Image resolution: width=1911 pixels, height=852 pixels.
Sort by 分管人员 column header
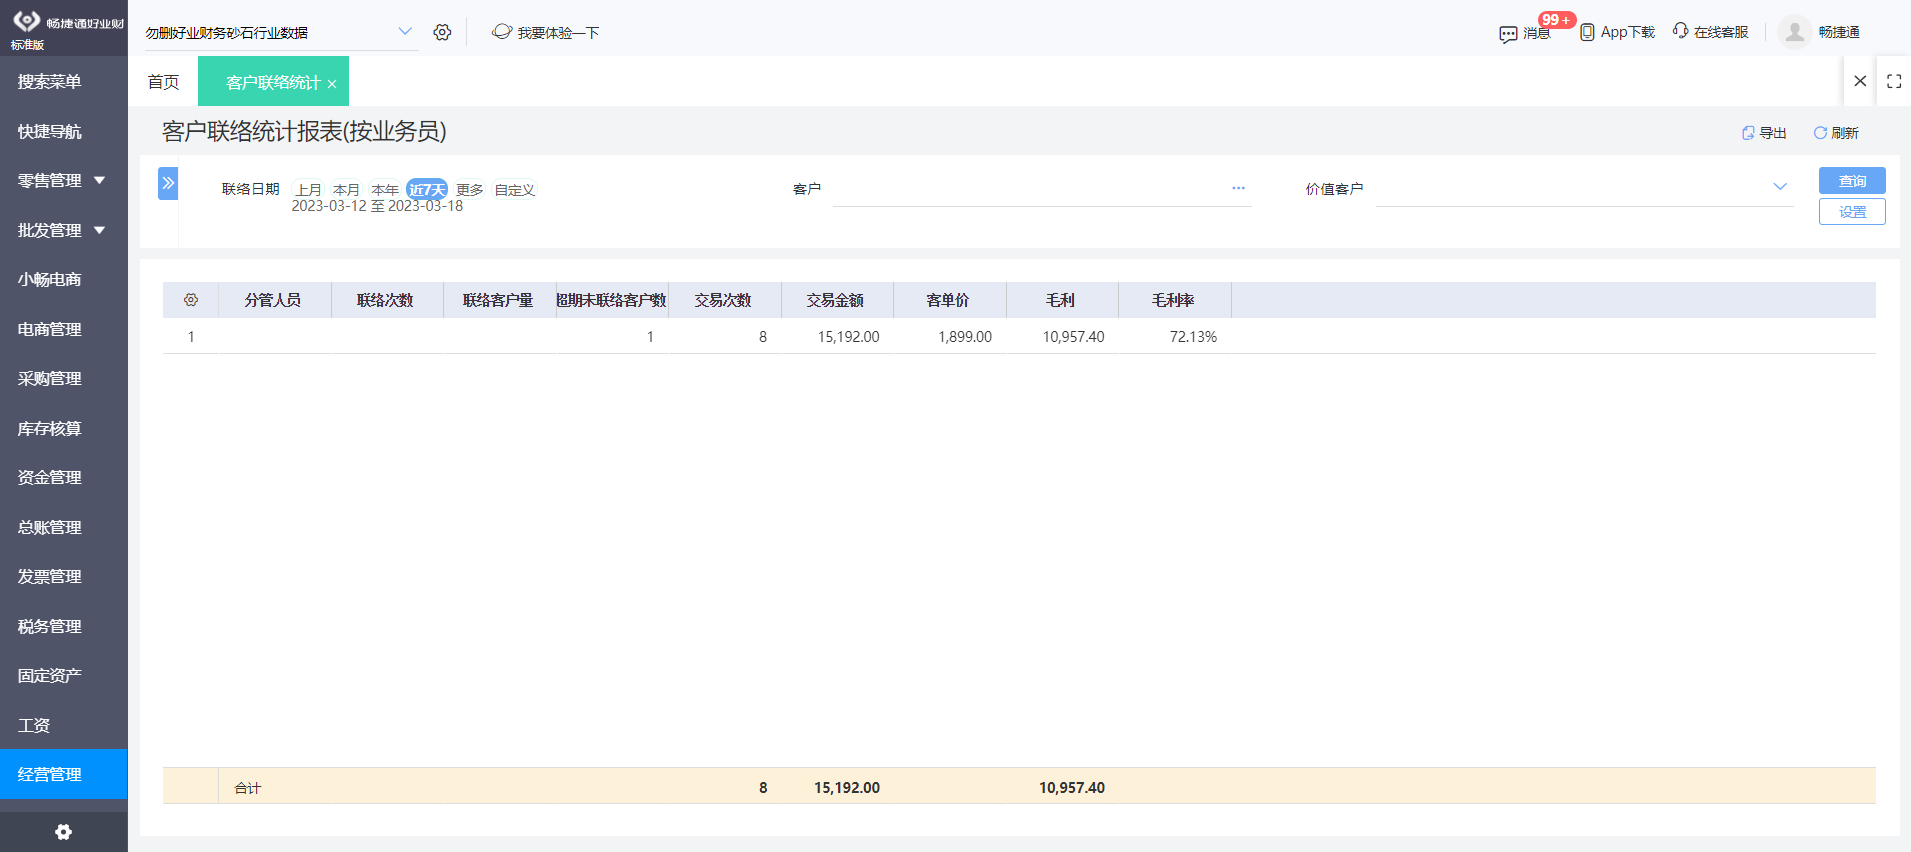coord(273,300)
